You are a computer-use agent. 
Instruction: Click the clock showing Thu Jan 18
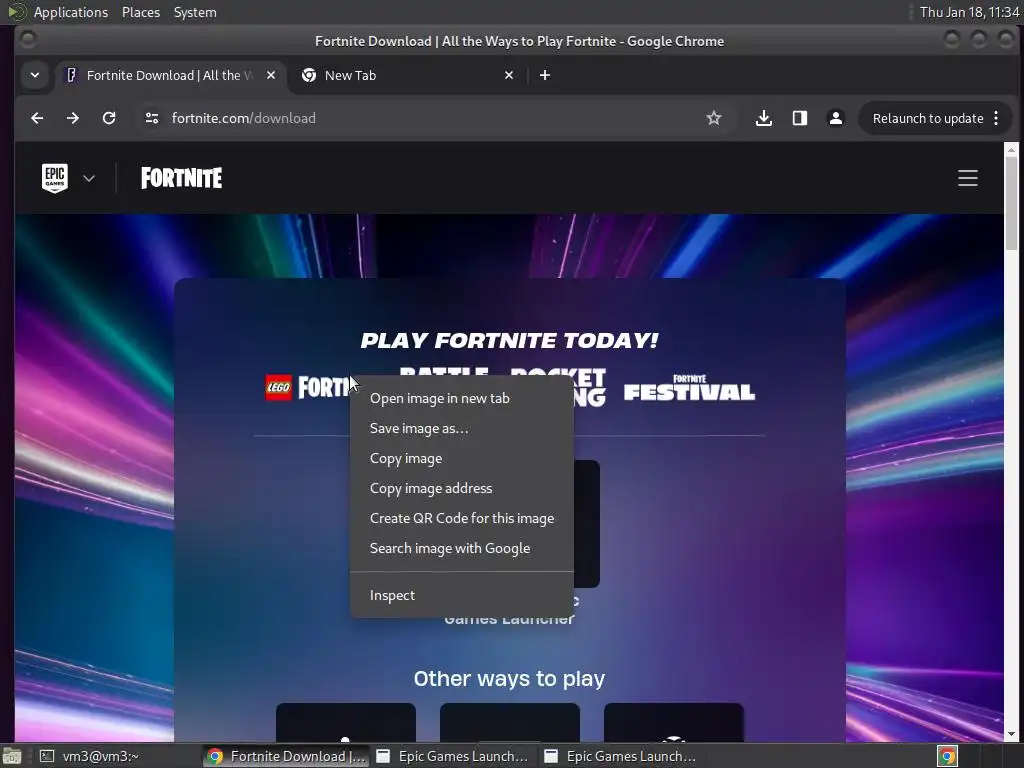(x=969, y=12)
